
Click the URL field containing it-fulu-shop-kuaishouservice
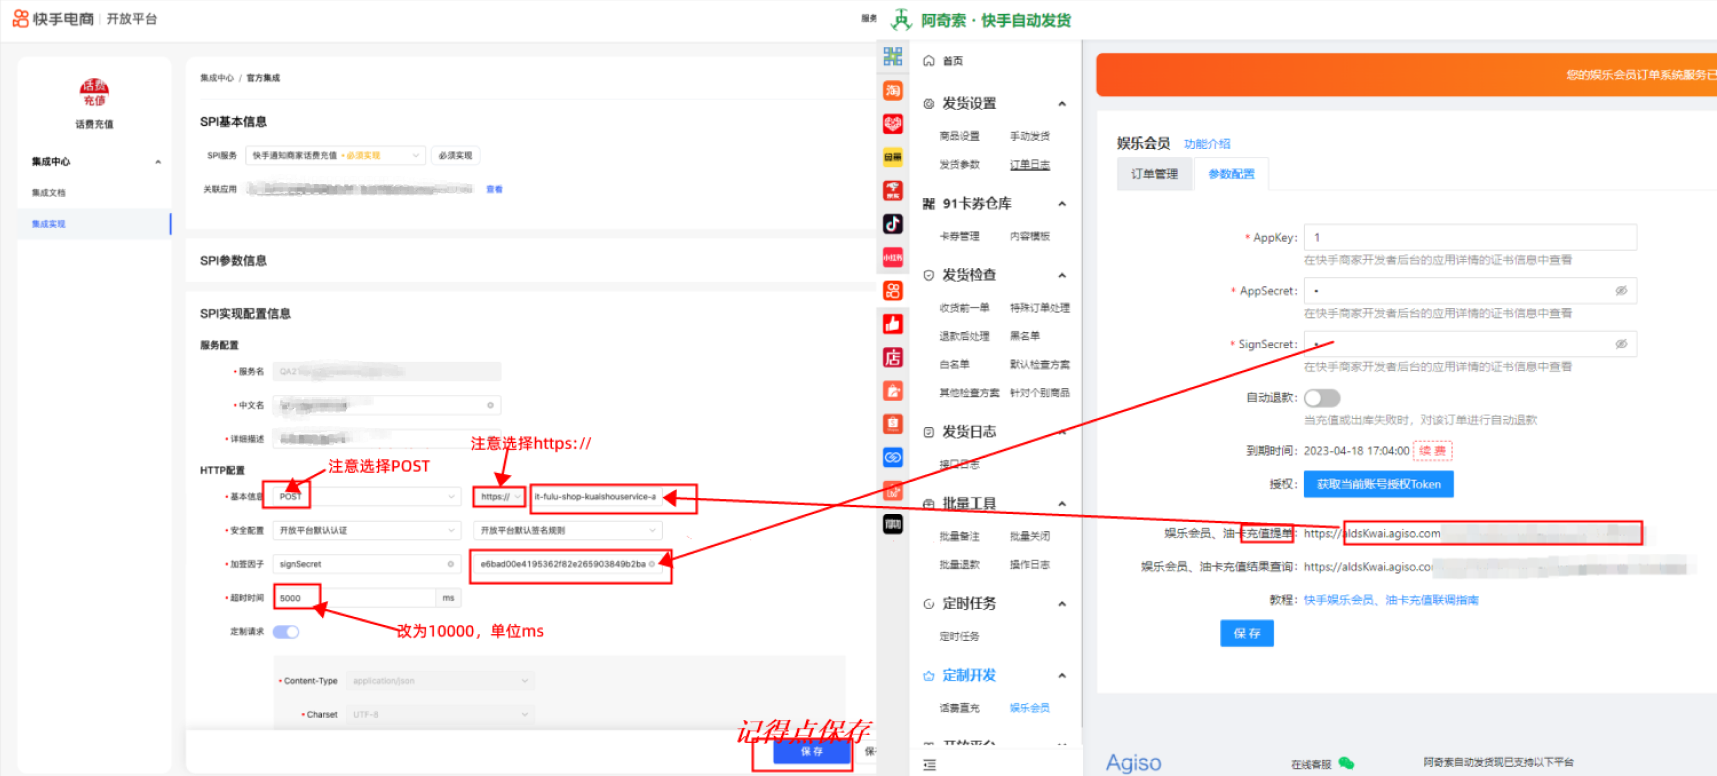coord(597,496)
